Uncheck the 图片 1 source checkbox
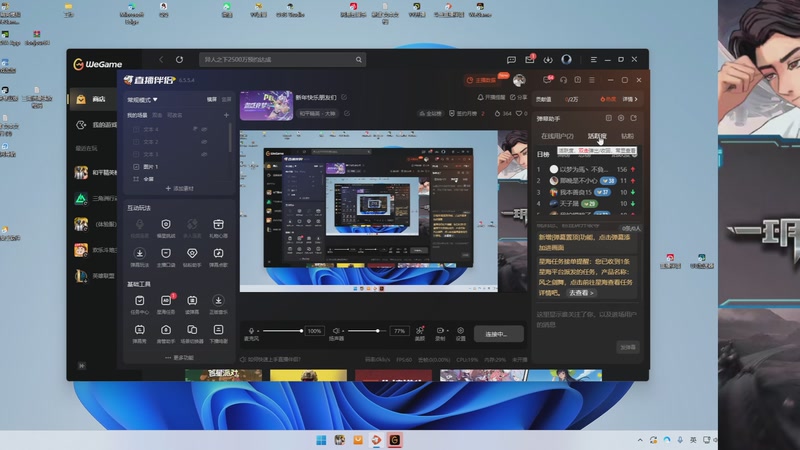This screenshot has width=800, height=450. click(136, 167)
